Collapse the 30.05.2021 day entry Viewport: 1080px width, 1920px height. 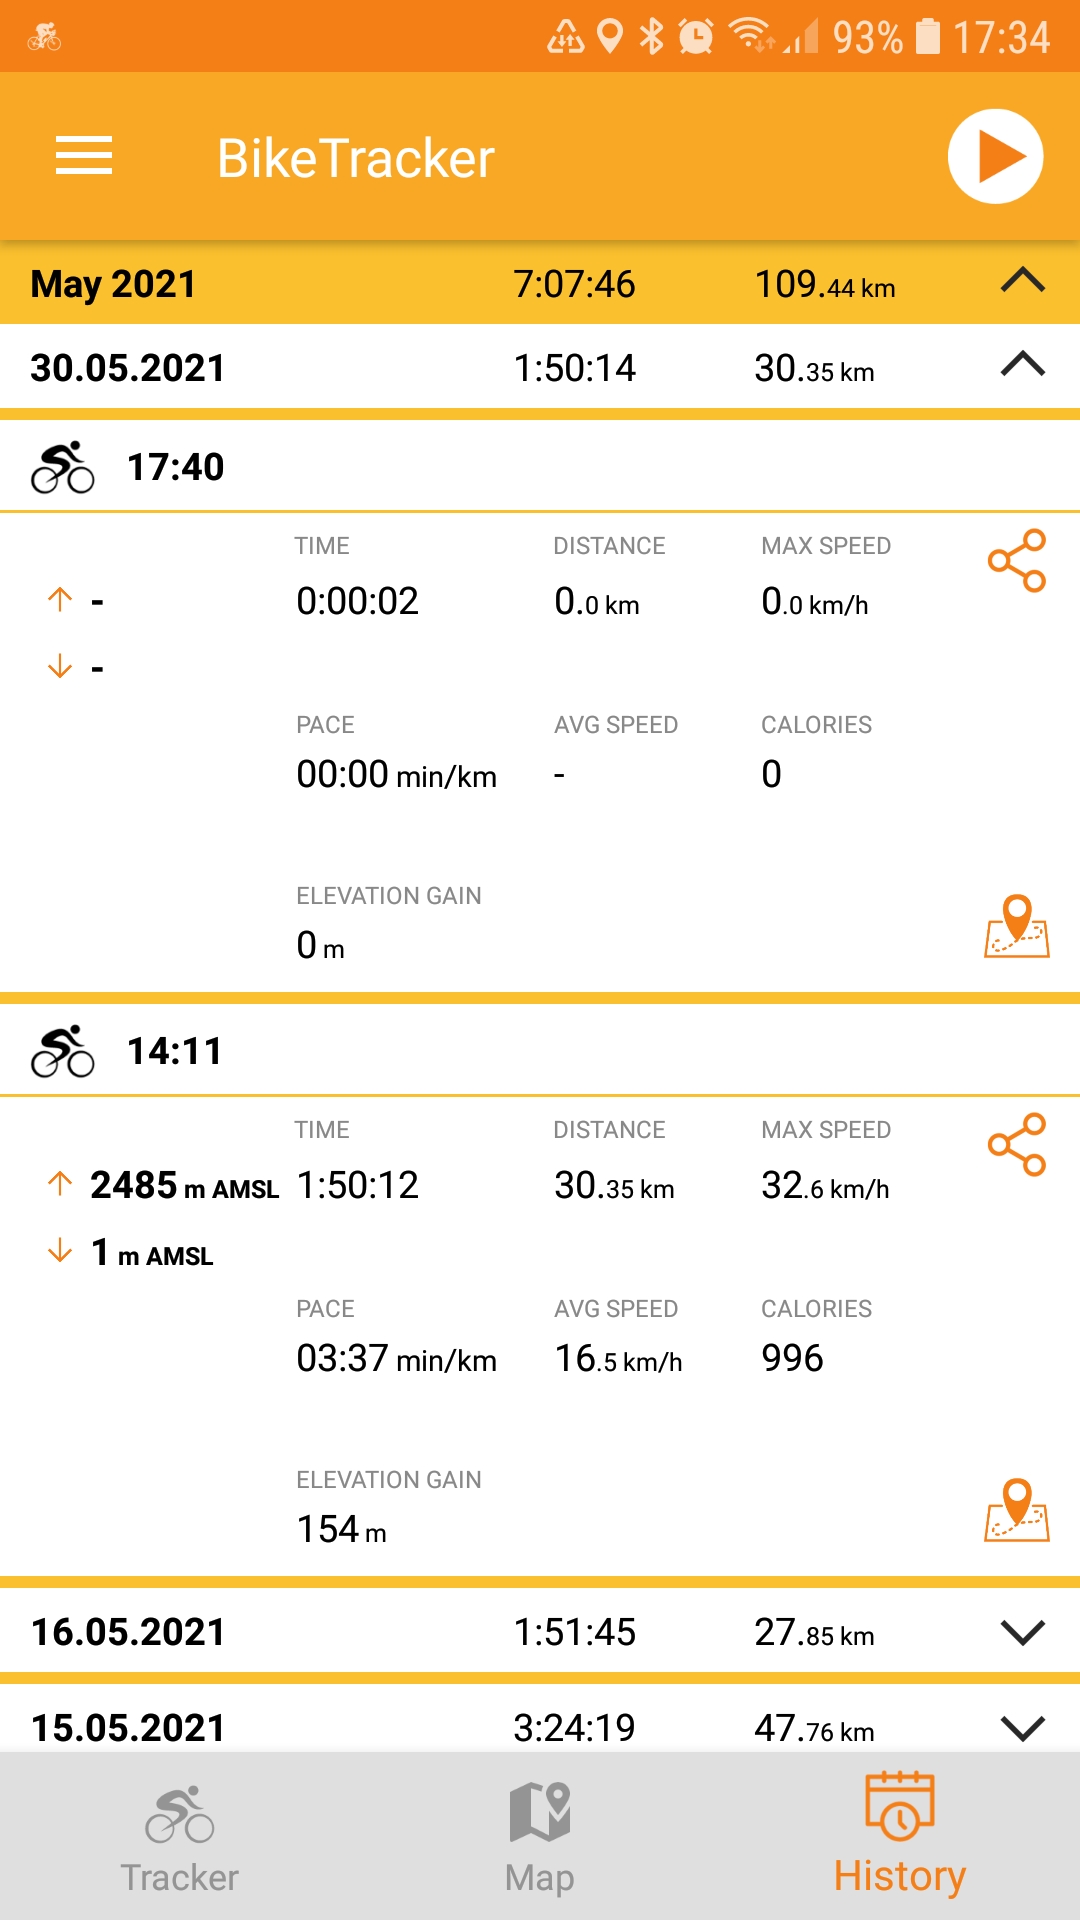pyautogui.click(x=1022, y=366)
